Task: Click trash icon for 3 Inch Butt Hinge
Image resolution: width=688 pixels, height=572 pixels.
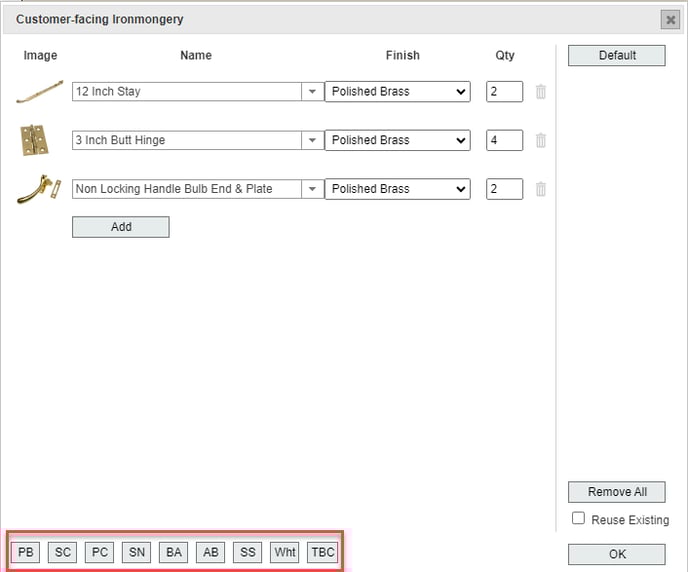Action: coord(541,140)
